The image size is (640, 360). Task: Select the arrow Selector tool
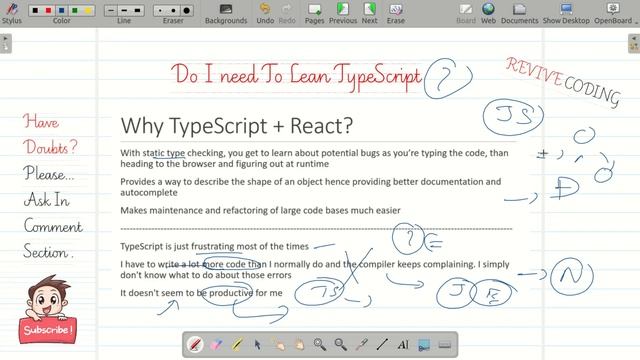click(258, 344)
